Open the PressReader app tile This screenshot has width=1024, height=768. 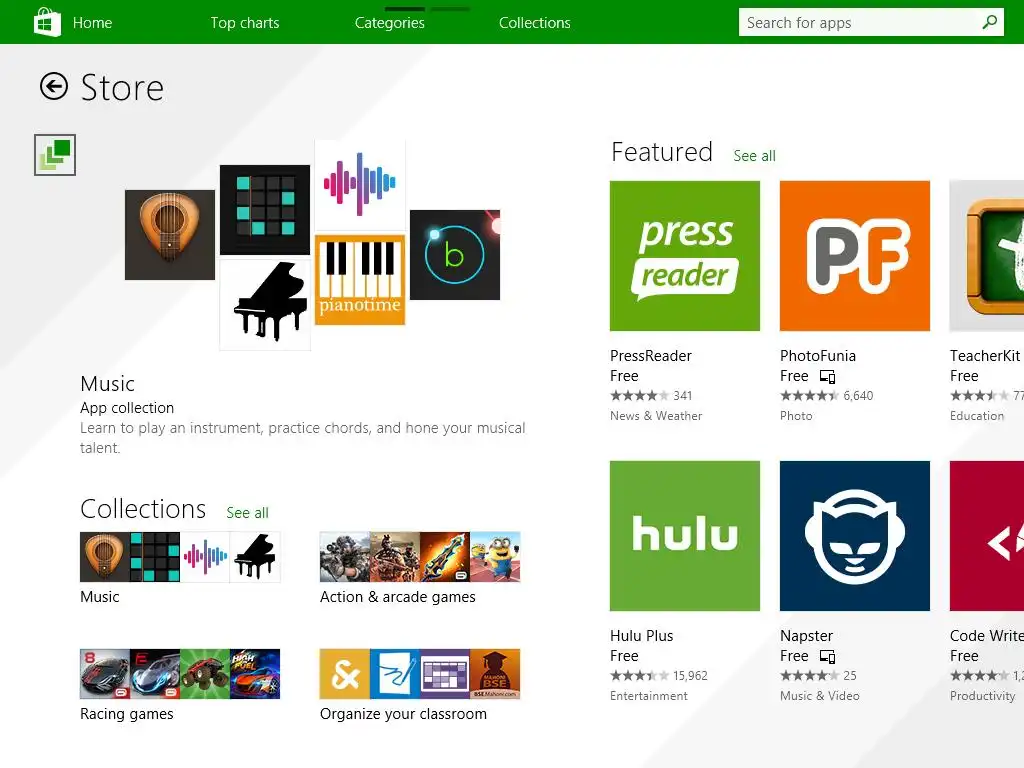[x=684, y=256]
